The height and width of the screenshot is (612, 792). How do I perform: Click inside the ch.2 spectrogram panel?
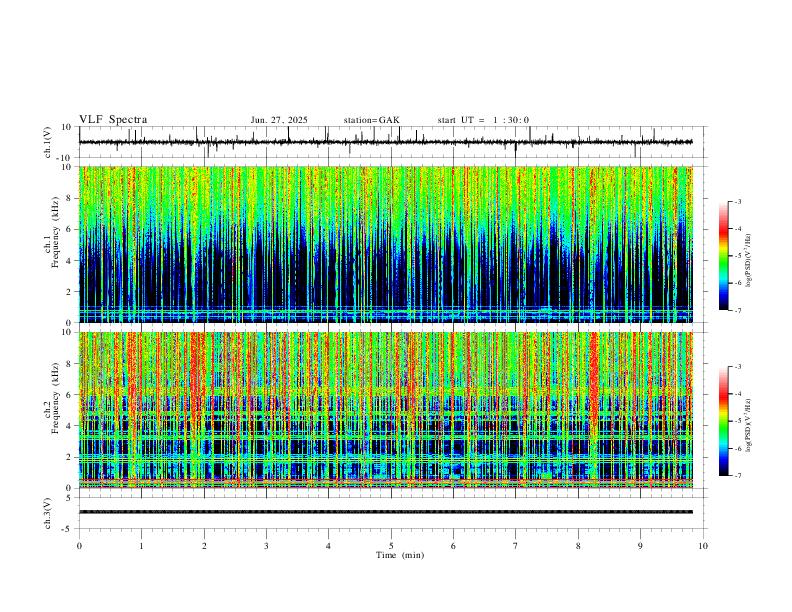coord(386,410)
